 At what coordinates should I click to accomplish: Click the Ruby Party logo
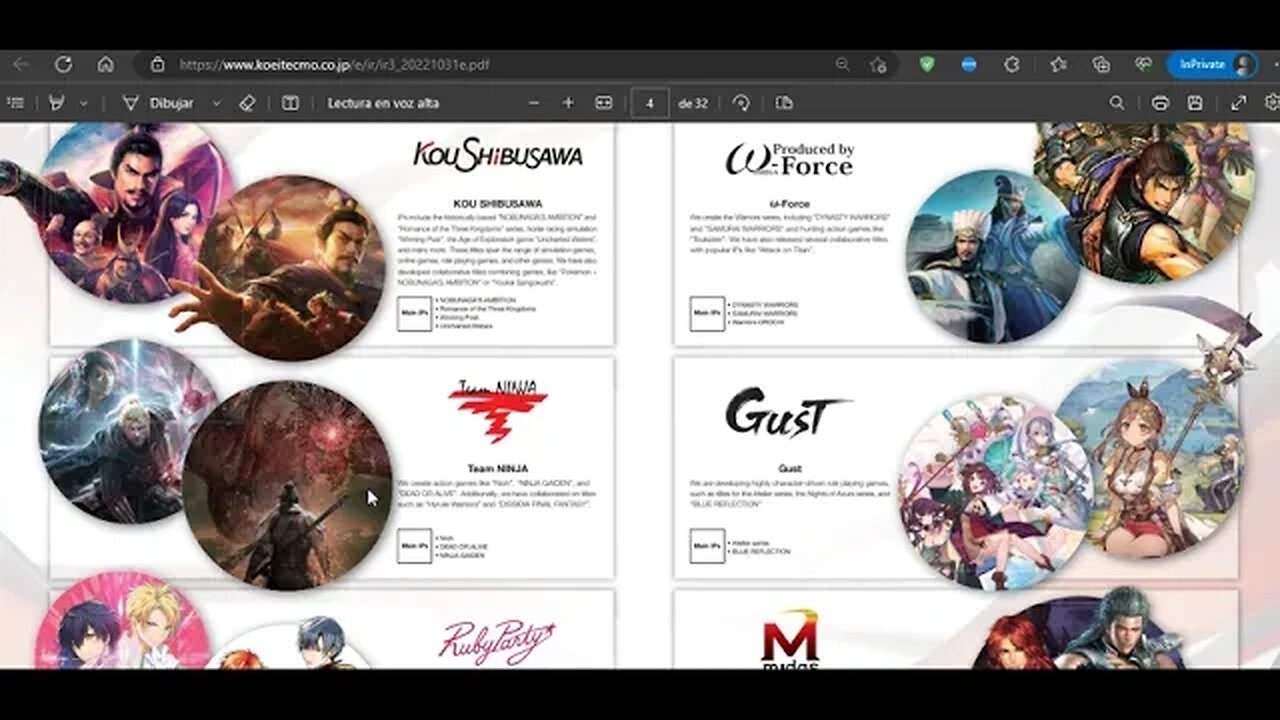497,642
